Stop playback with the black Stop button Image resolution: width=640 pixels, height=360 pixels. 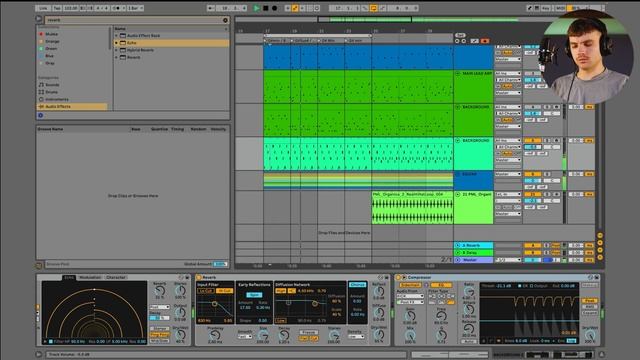266,8
